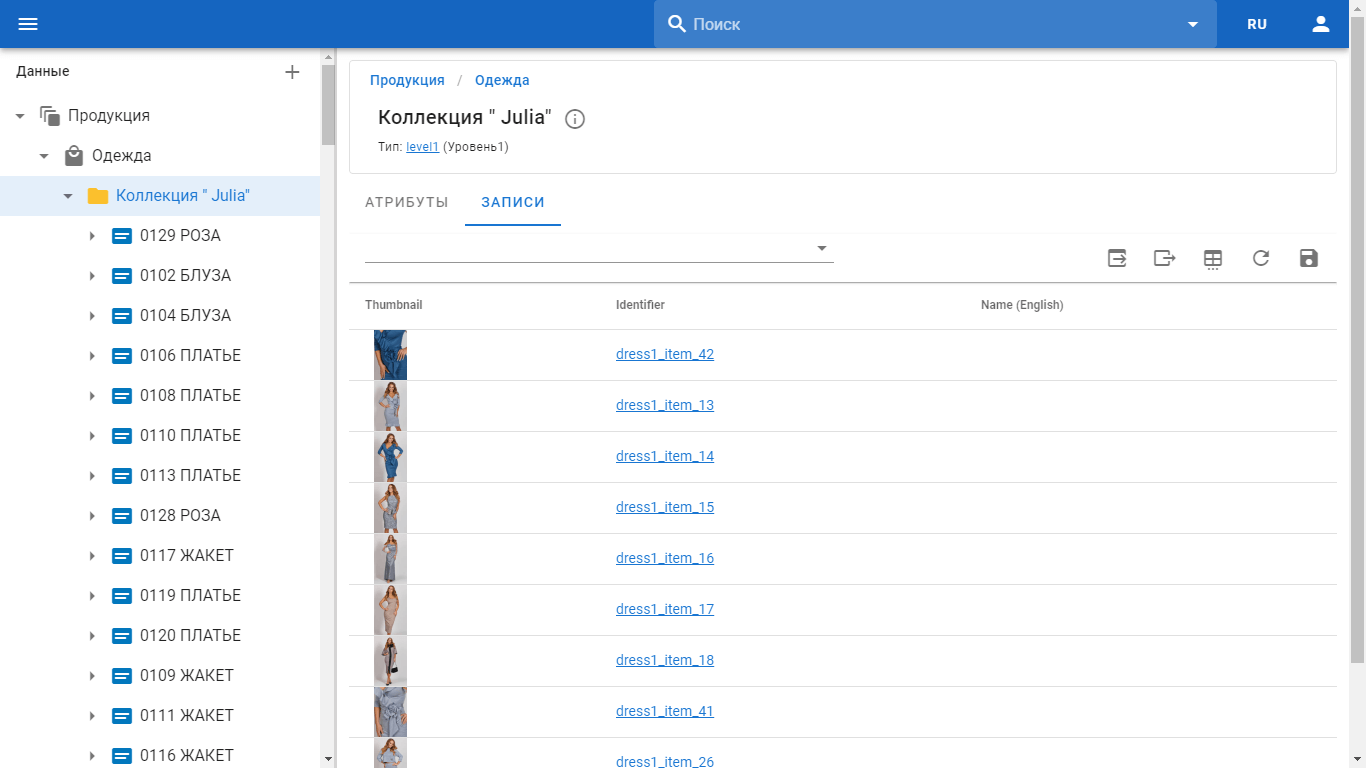This screenshot has height=768, width=1366.
Task: Open the table columns settings icon
Action: pos(1213,259)
